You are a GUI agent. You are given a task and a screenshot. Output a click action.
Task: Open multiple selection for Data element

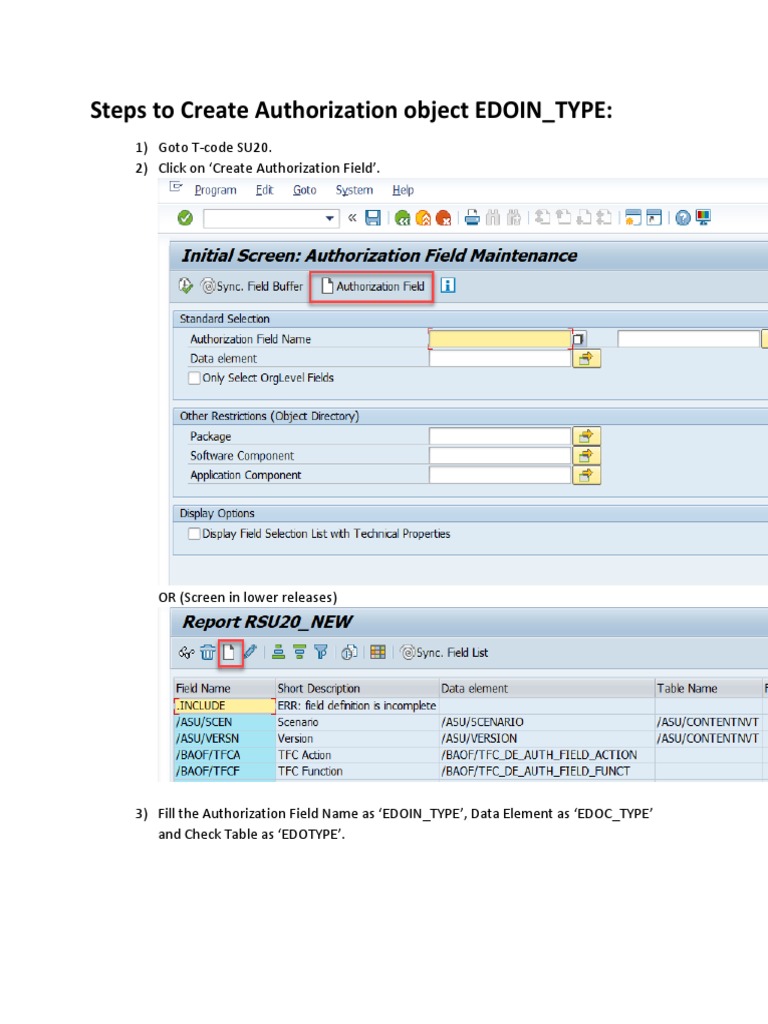[x=586, y=358]
